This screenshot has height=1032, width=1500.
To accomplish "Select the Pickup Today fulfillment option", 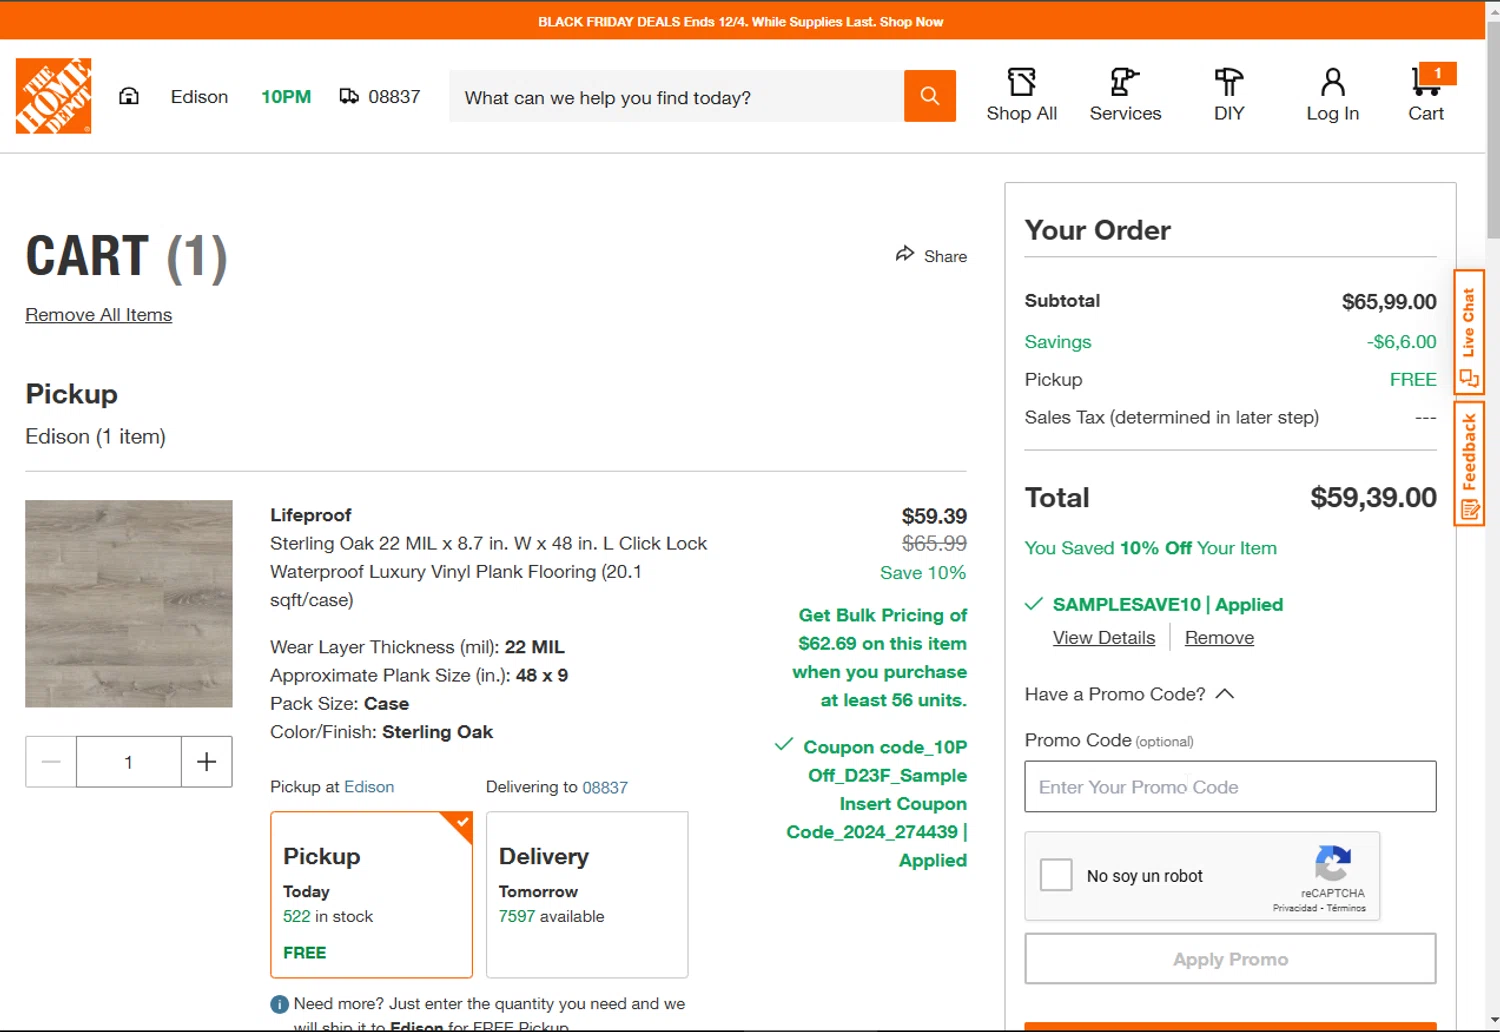I will click(371, 894).
